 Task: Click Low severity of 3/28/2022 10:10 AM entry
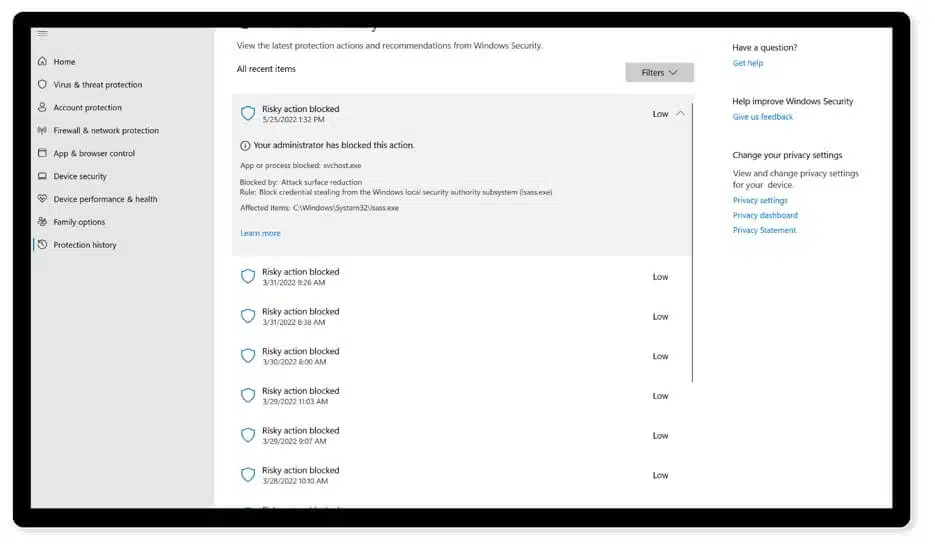pos(660,475)
